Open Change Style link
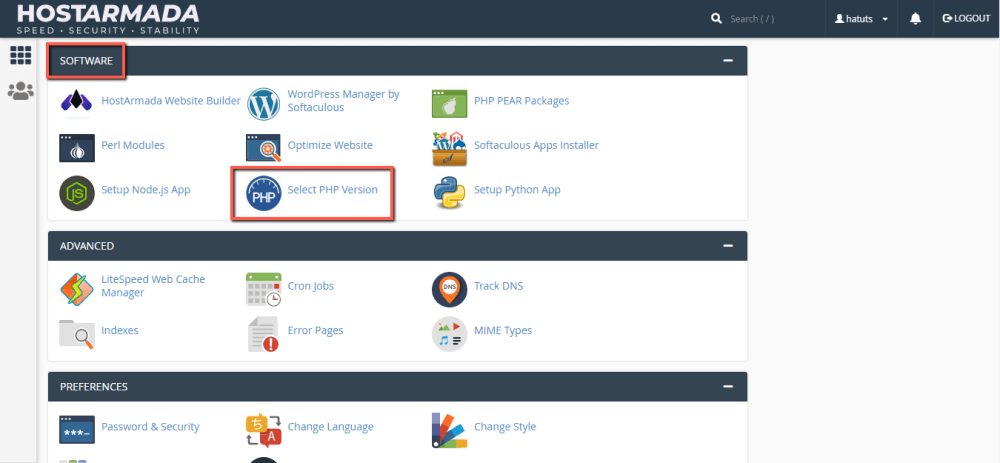Screen dimensions: 1000x463 pyautogui.click(x=505, y=427)
